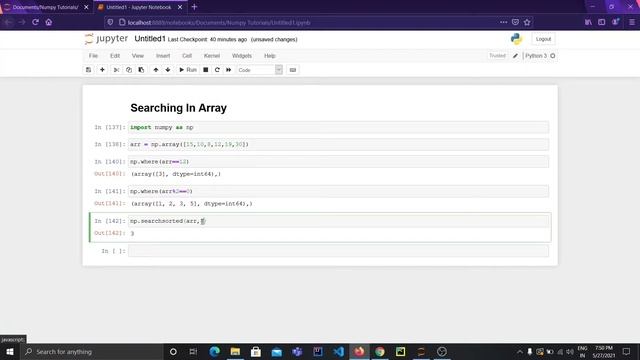Open the command palette keyboard icon
This screenshot has height=360, width=640.
tap(293, 70)
